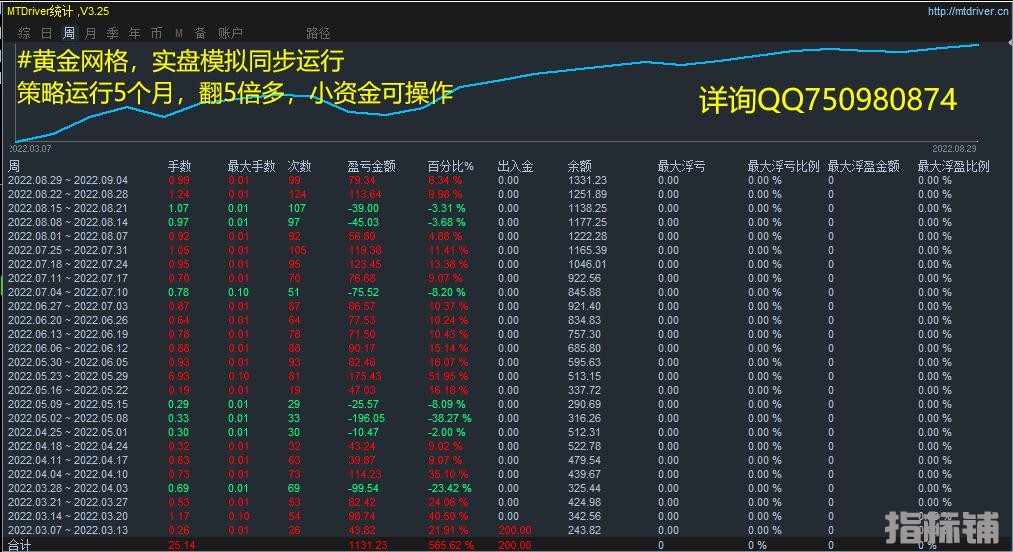
Task: Click the 盈亏金额 column header
Action: pyautogui.click(x=371, y=166)
